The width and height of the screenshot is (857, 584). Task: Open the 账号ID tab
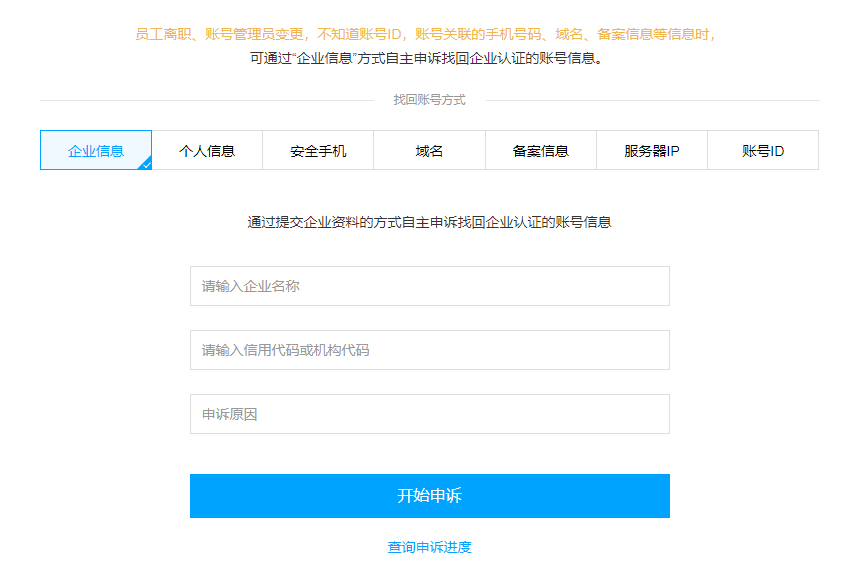click(x=763, y=150)
